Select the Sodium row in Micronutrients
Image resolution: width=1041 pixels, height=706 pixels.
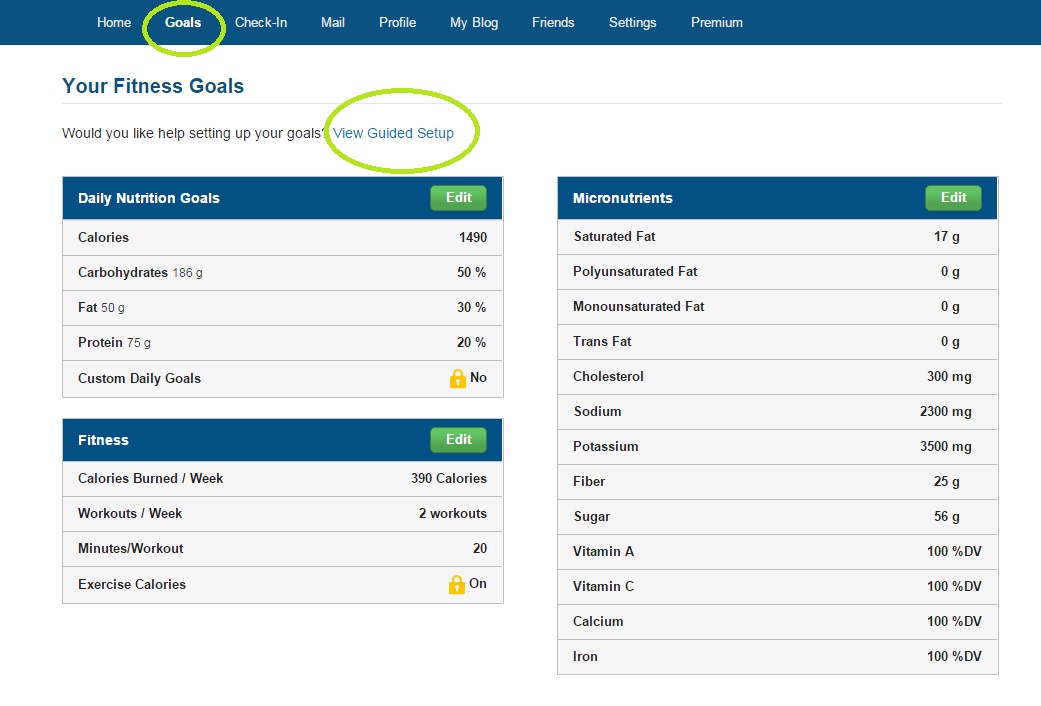[777, 412]
